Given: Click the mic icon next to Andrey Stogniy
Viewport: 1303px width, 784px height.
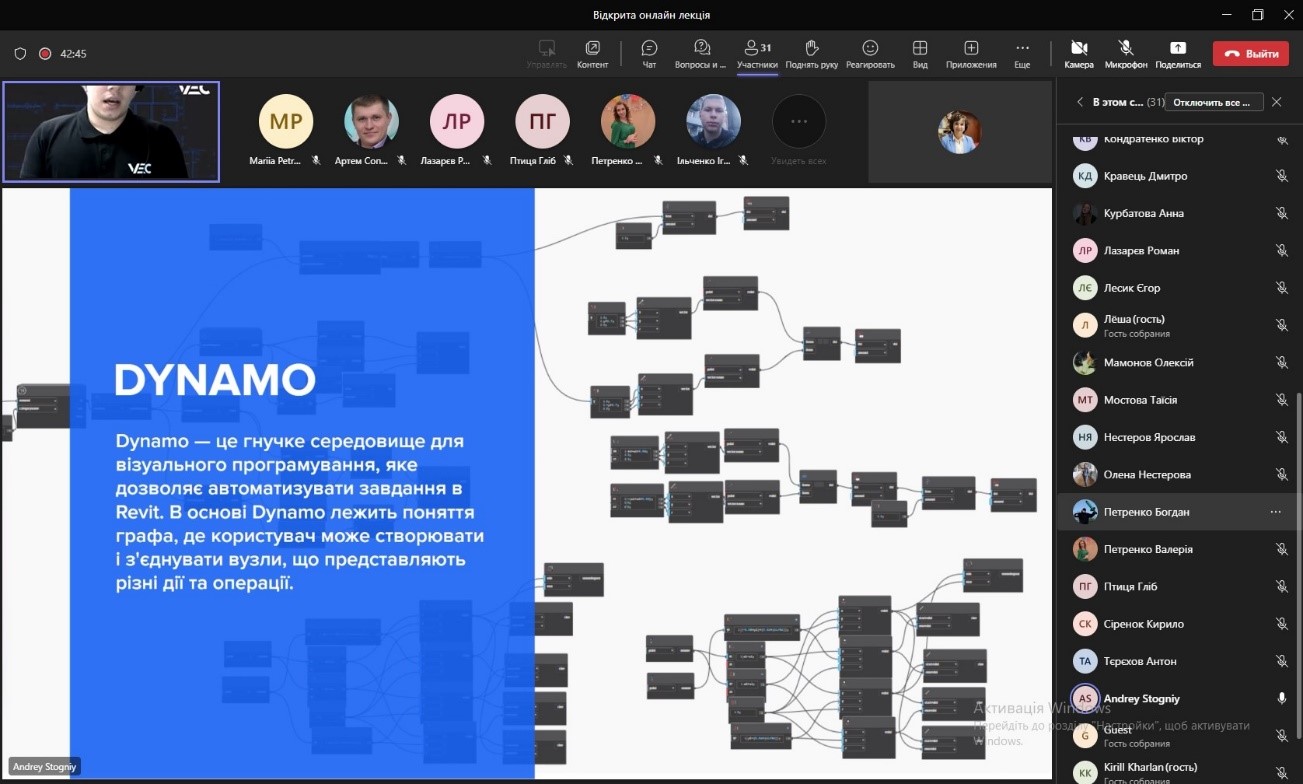Looking at the screenshot, I should (1281, 698).
